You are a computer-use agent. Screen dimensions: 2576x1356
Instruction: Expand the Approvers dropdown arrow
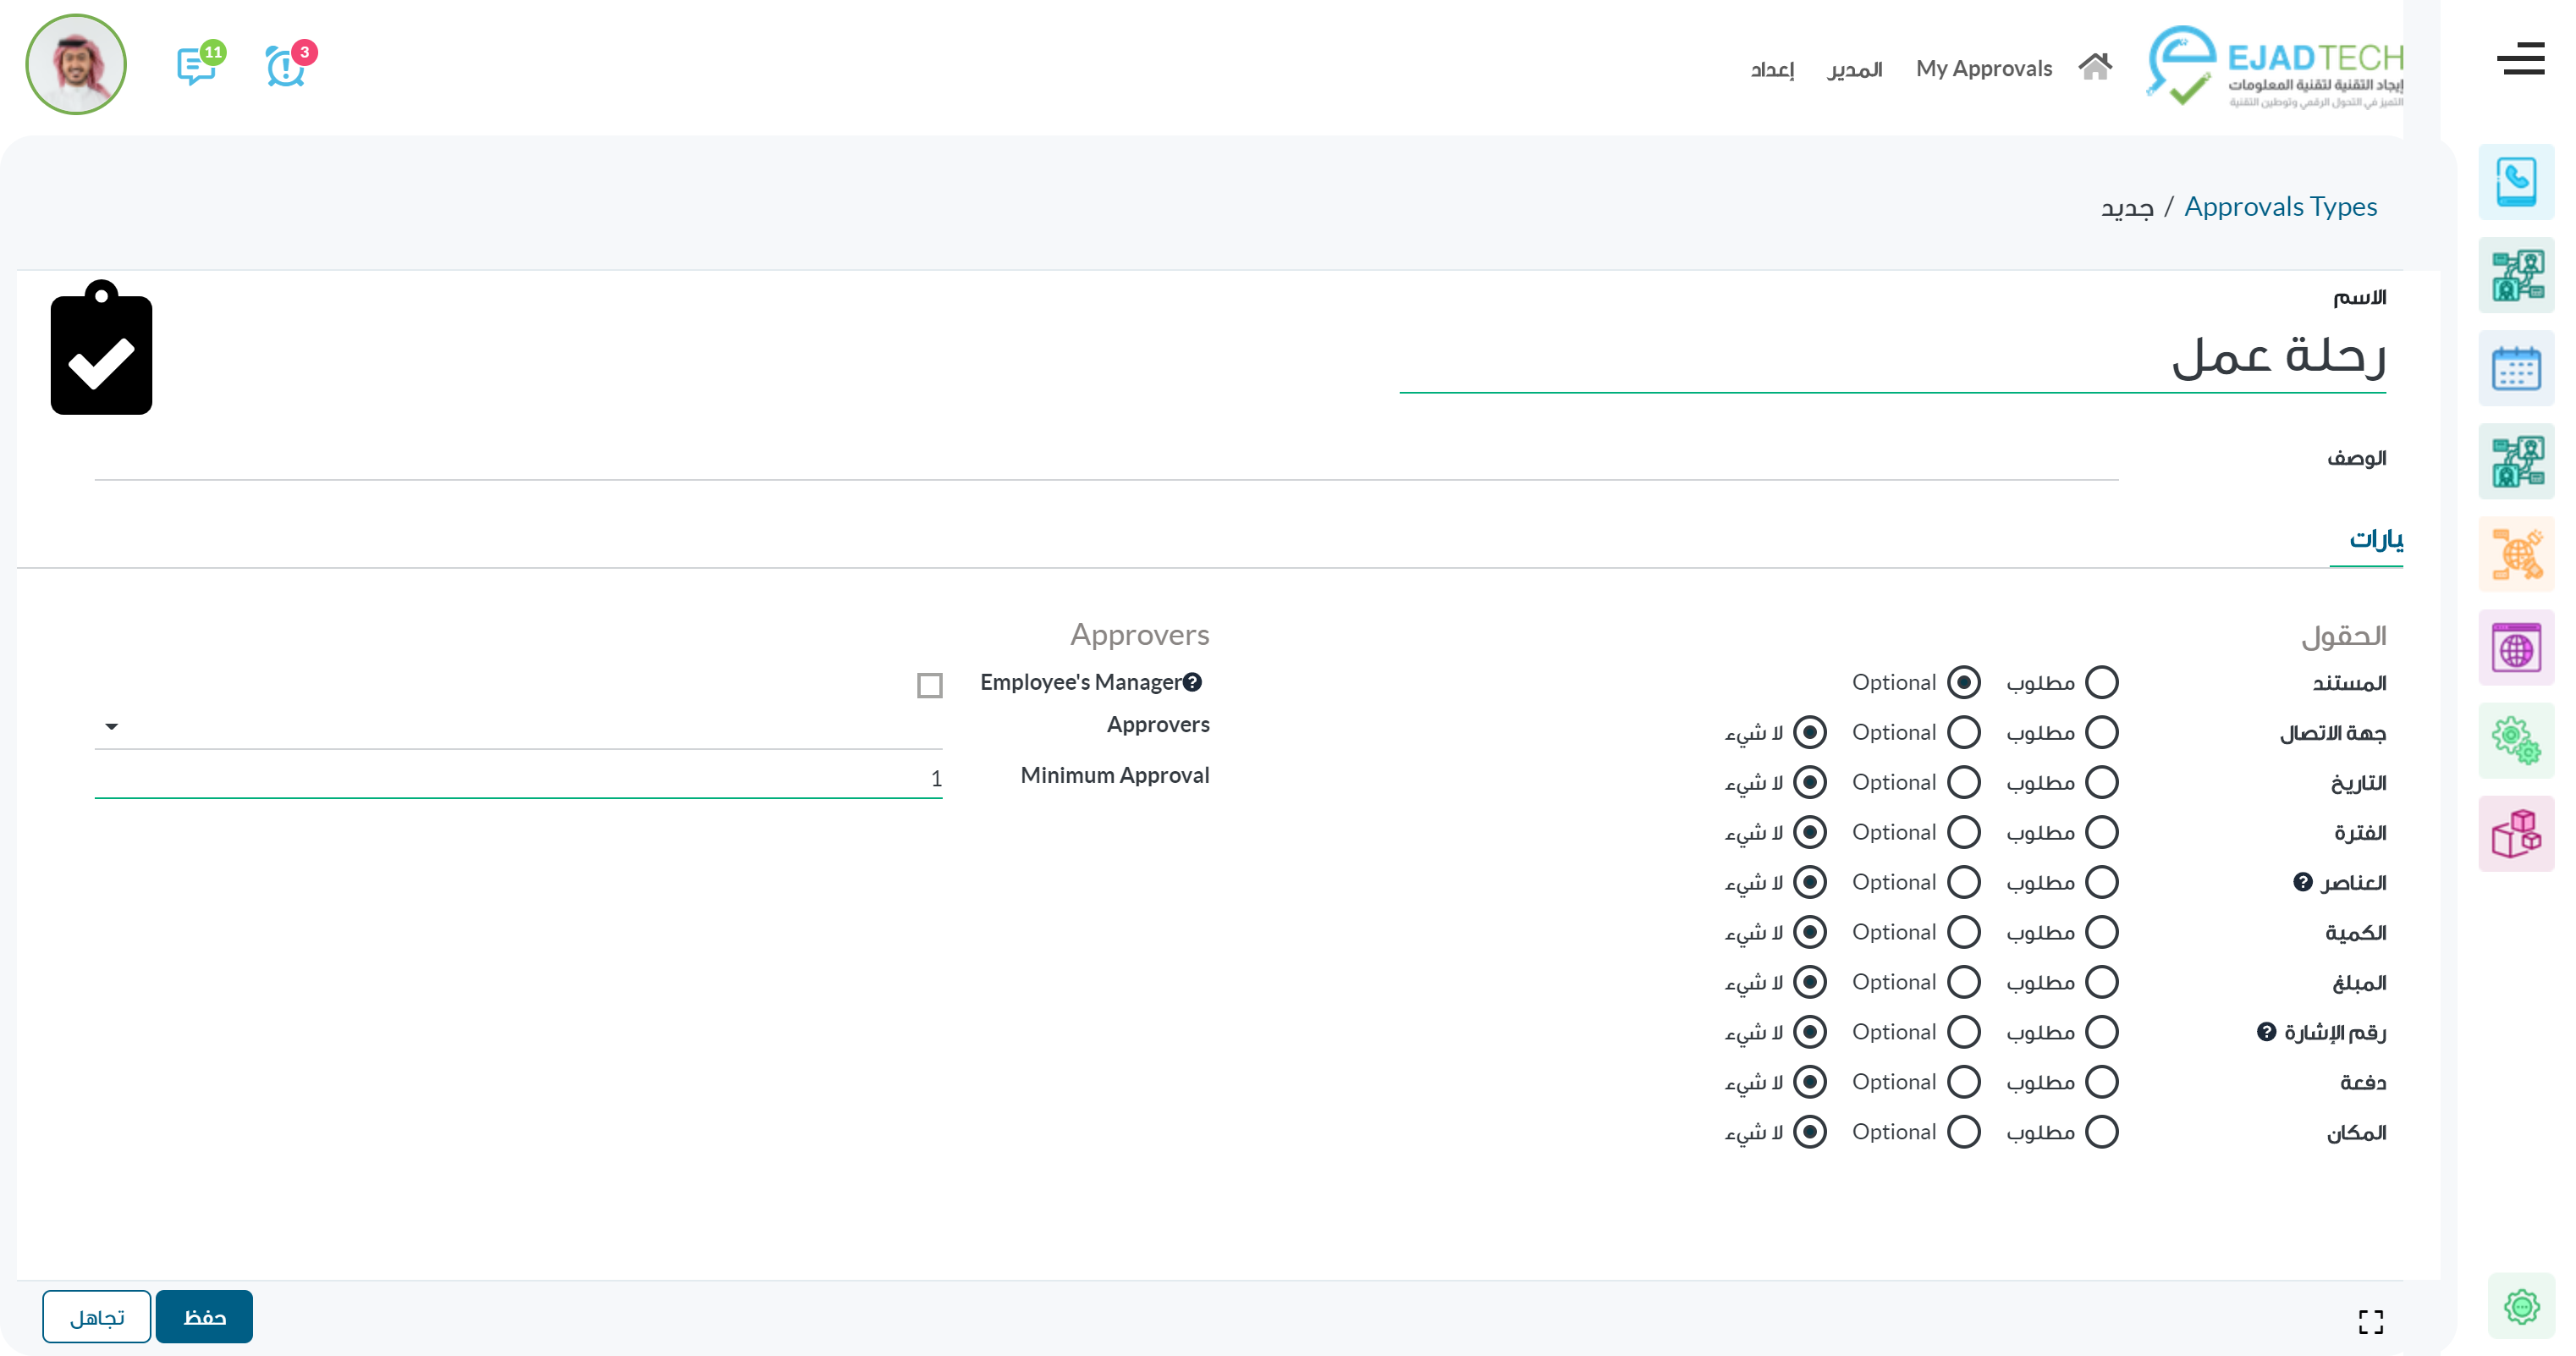pos(112,727)
